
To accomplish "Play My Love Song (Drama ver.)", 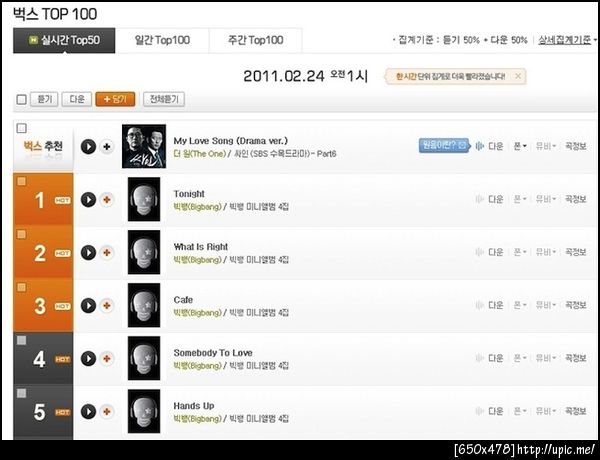I will tap(88, 146).
